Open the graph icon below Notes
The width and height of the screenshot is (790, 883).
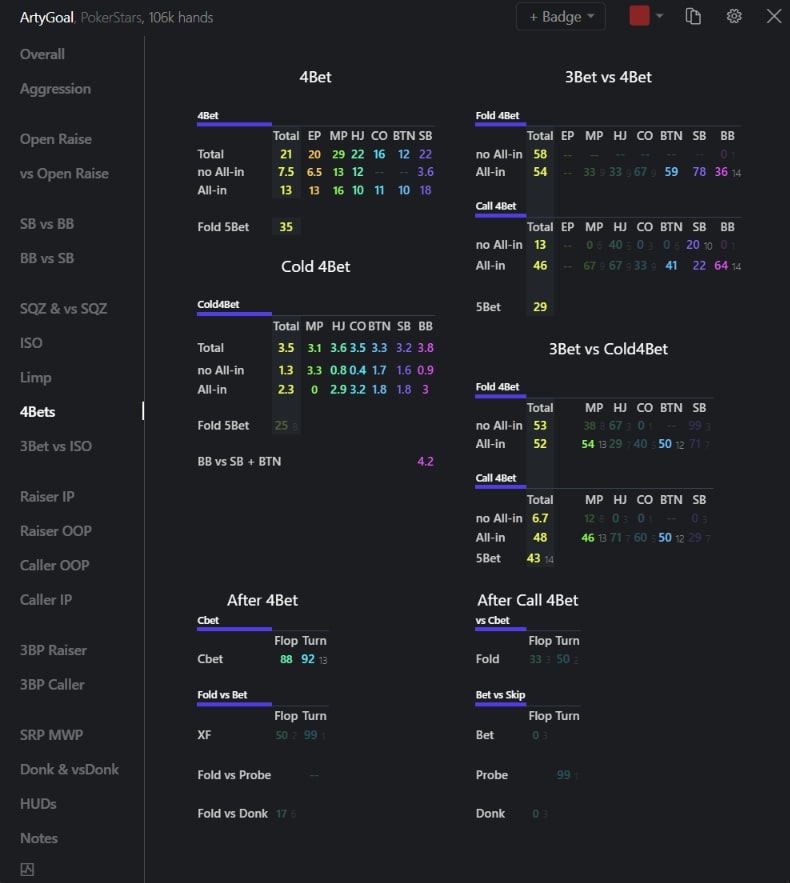27,869
